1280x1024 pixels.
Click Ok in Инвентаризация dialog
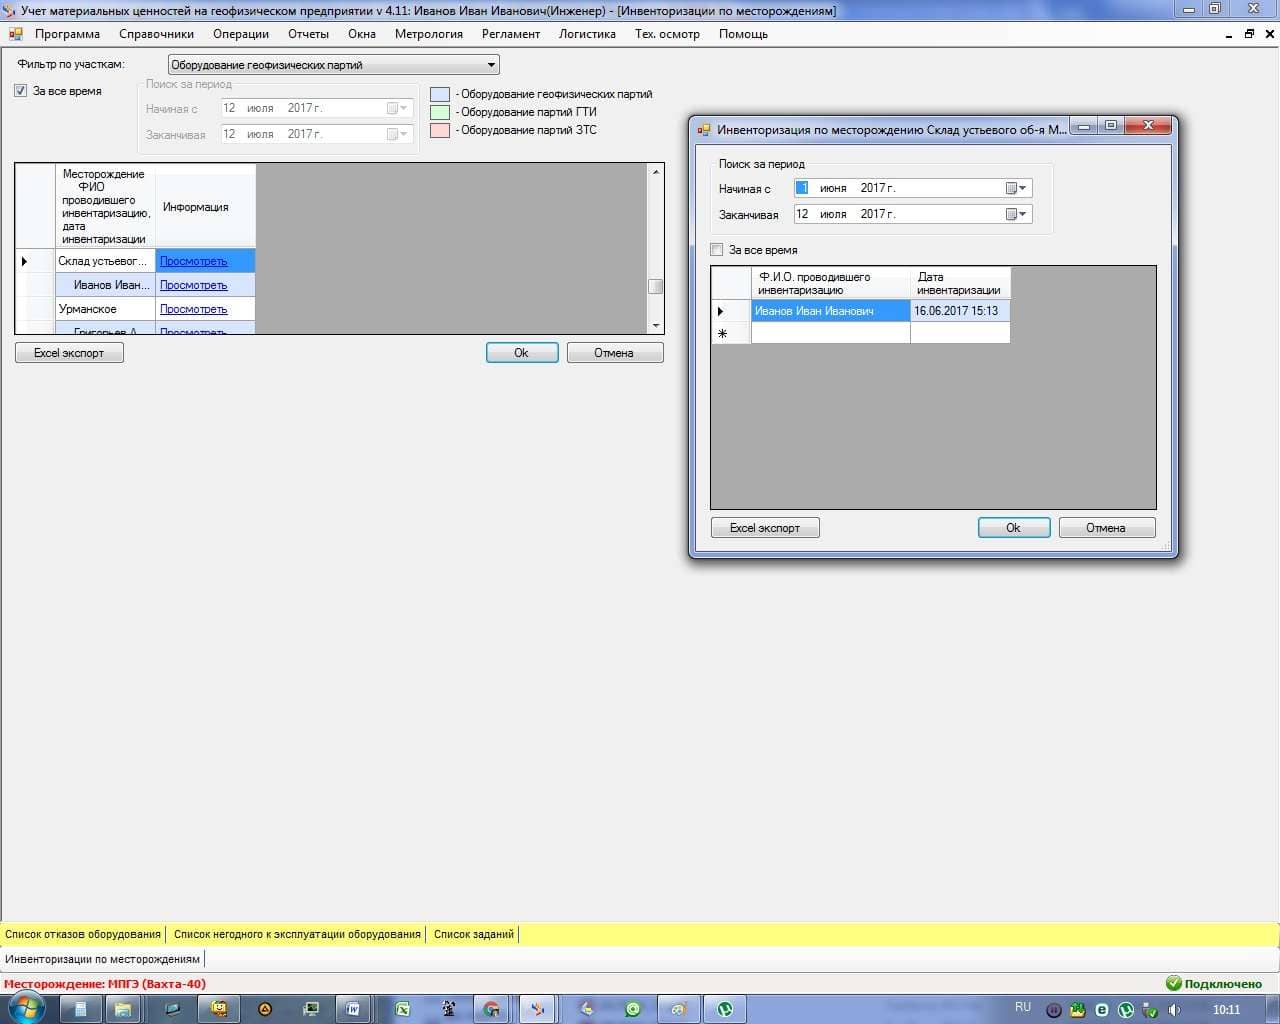pyautogui.click(x=1014, y=528)
